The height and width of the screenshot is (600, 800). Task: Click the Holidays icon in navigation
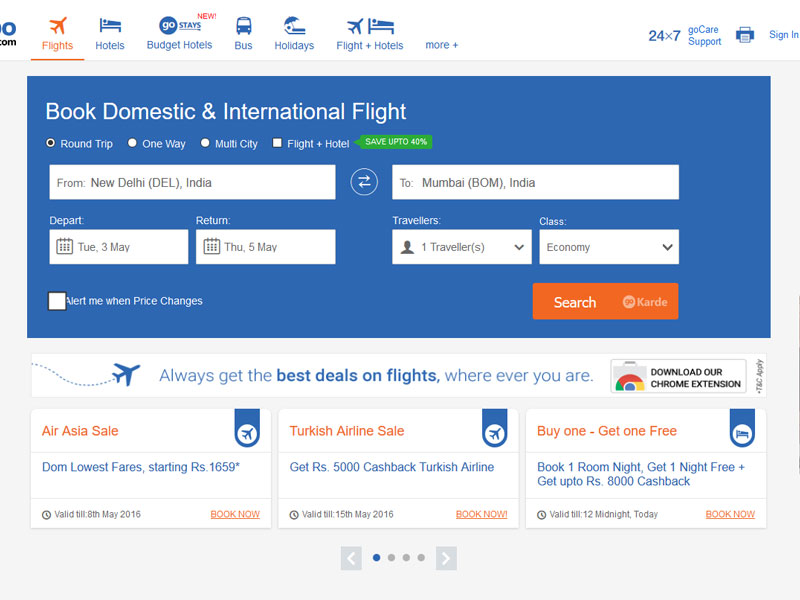(x=294, y=26)
